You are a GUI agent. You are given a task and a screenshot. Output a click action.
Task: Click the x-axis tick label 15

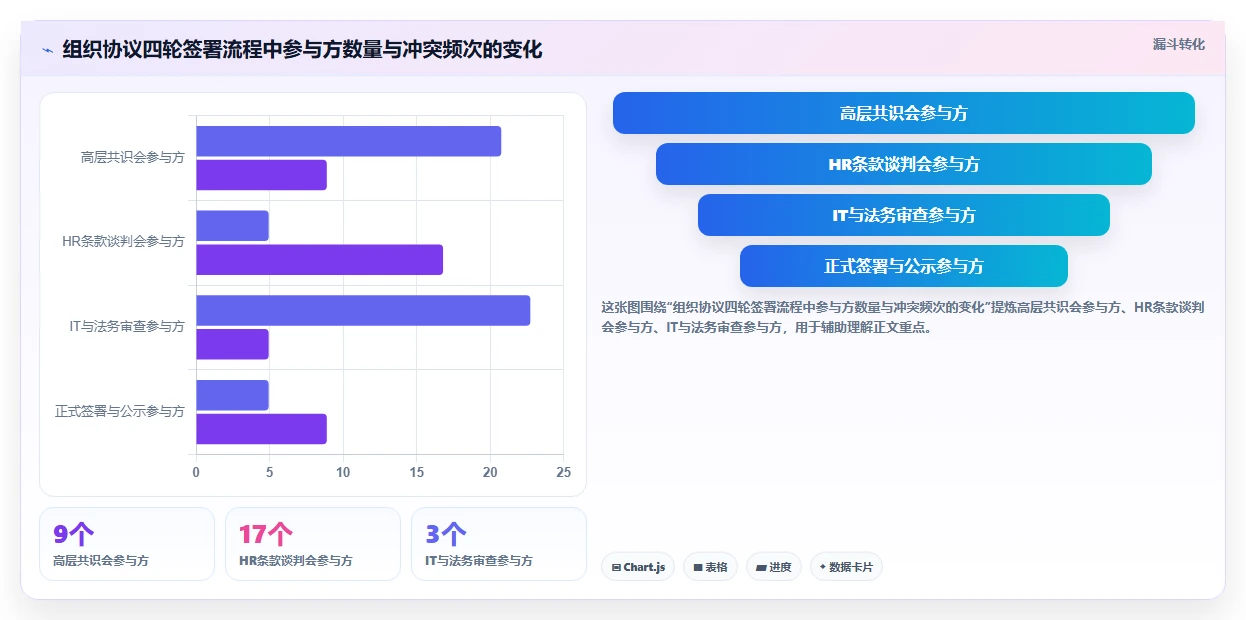(416, 472)
